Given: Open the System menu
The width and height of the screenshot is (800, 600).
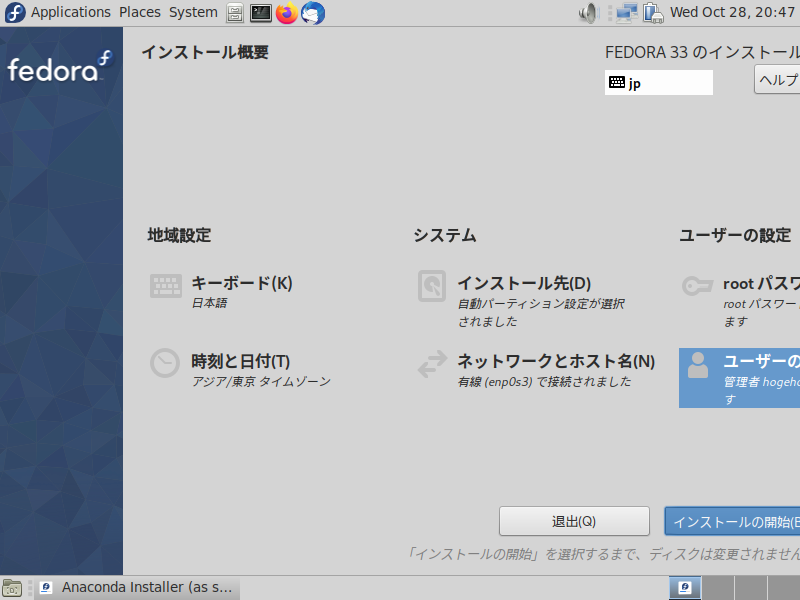Looking at the screenshot, I should [x=193, y=12].
